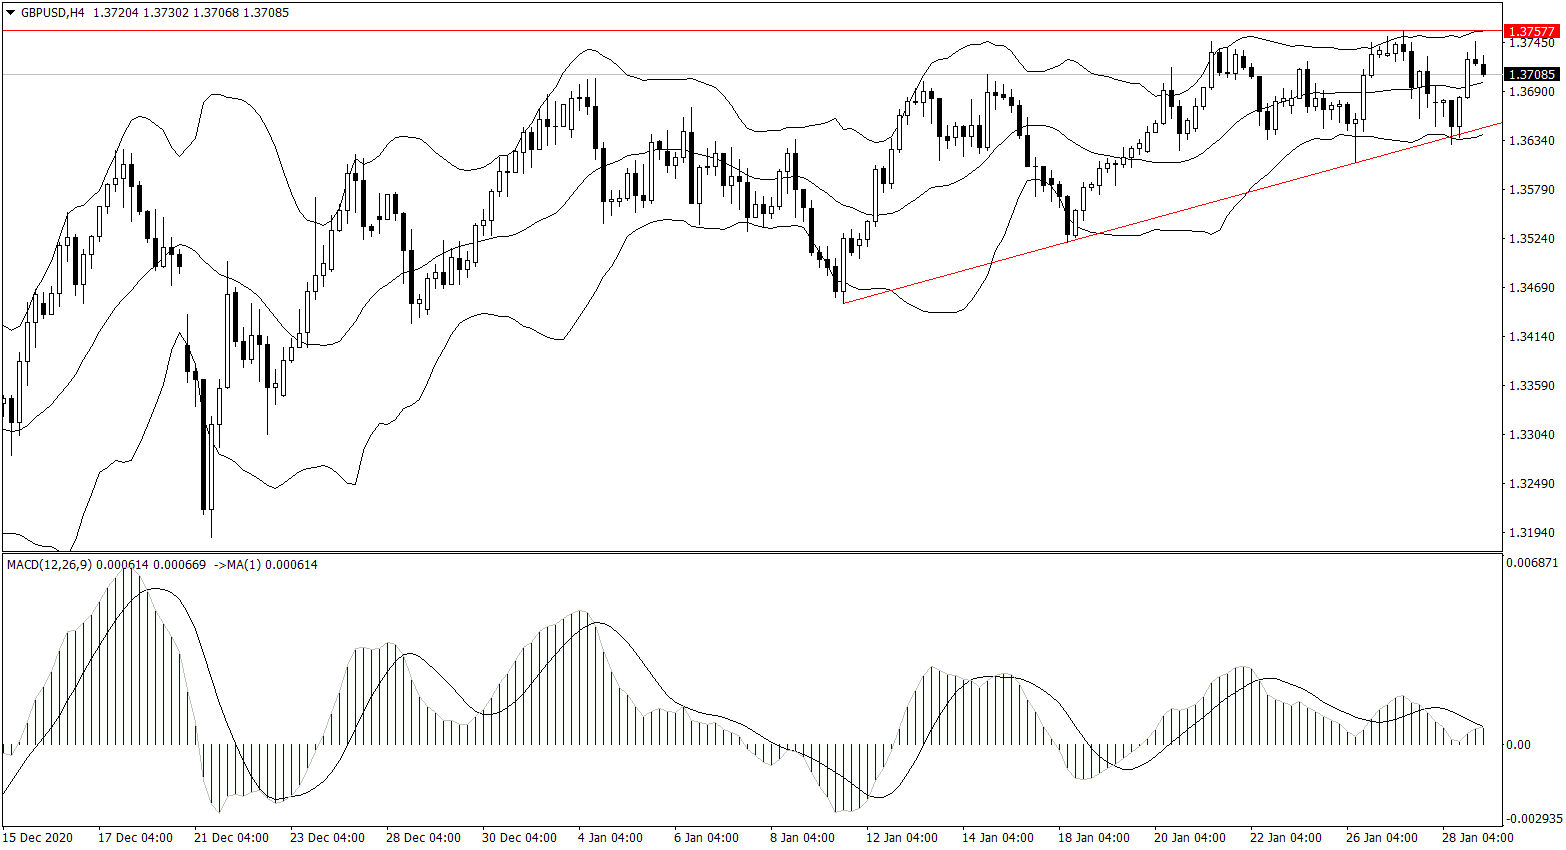Click 0.006871 on the MACD scale
Image resolution: width=1566 pixels, height=850 pixels.
tap(1531, 564)
